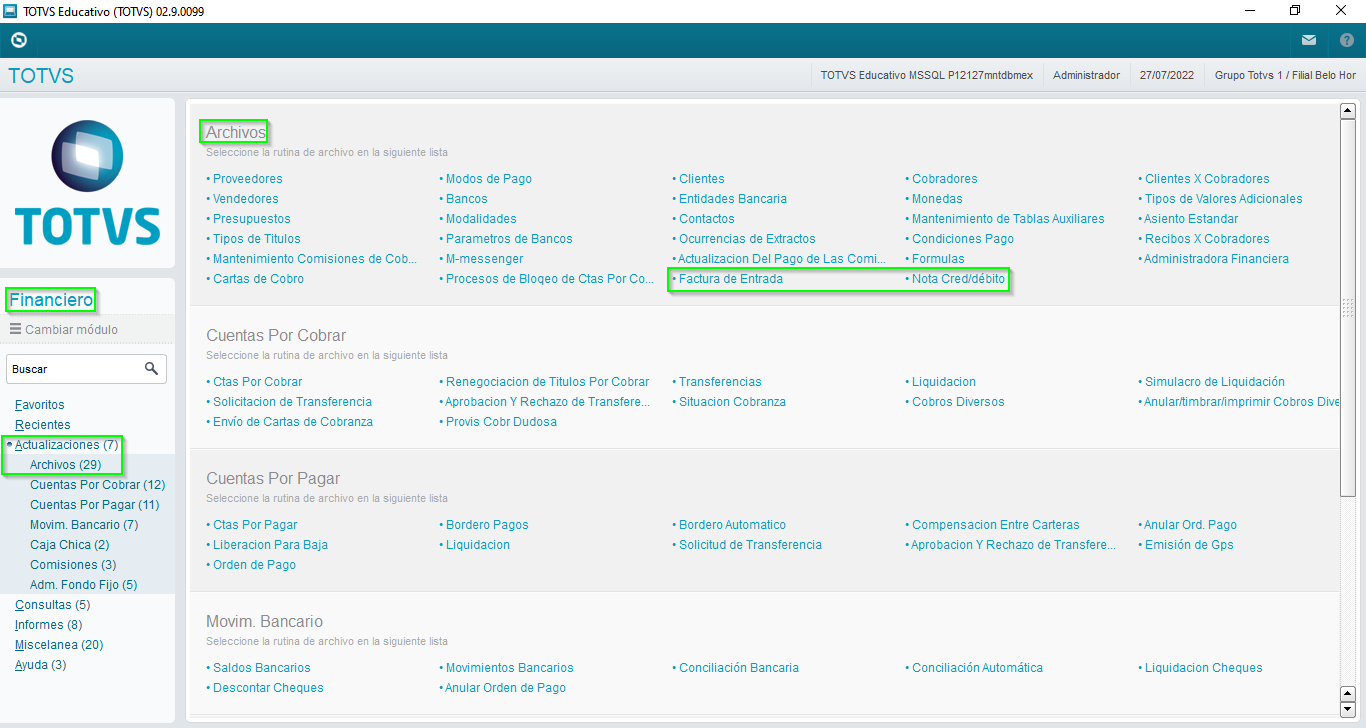Select Movim. Bancario (7) submenu

84,525
